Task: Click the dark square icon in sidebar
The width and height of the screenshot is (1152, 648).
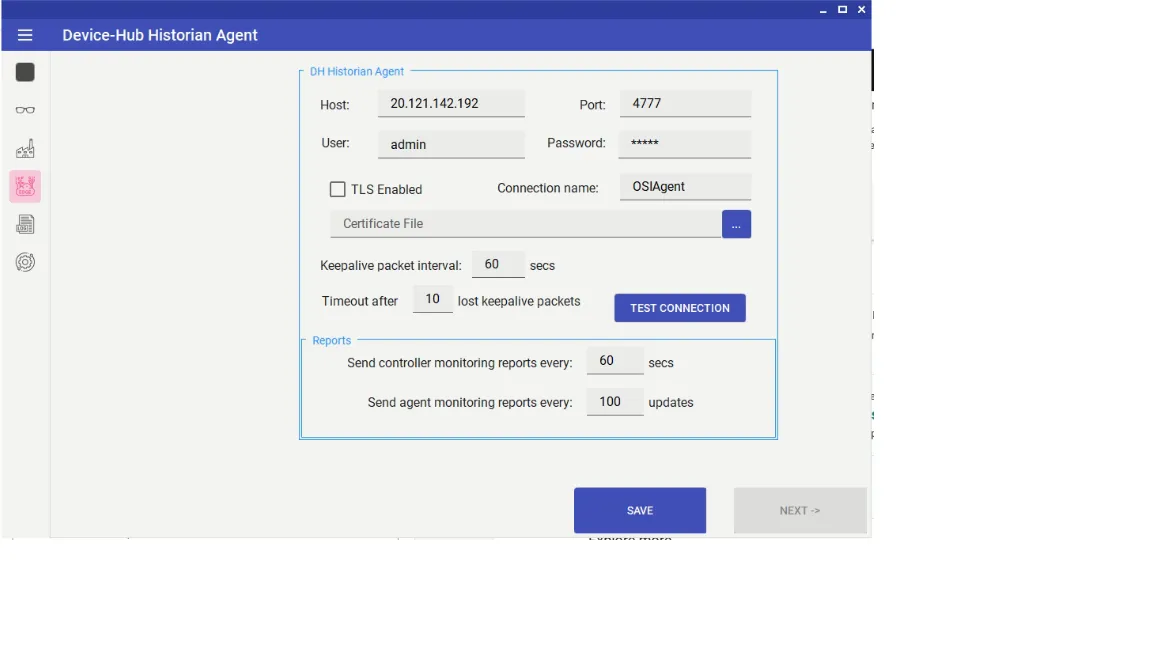Action: click(x=25, y=72)
